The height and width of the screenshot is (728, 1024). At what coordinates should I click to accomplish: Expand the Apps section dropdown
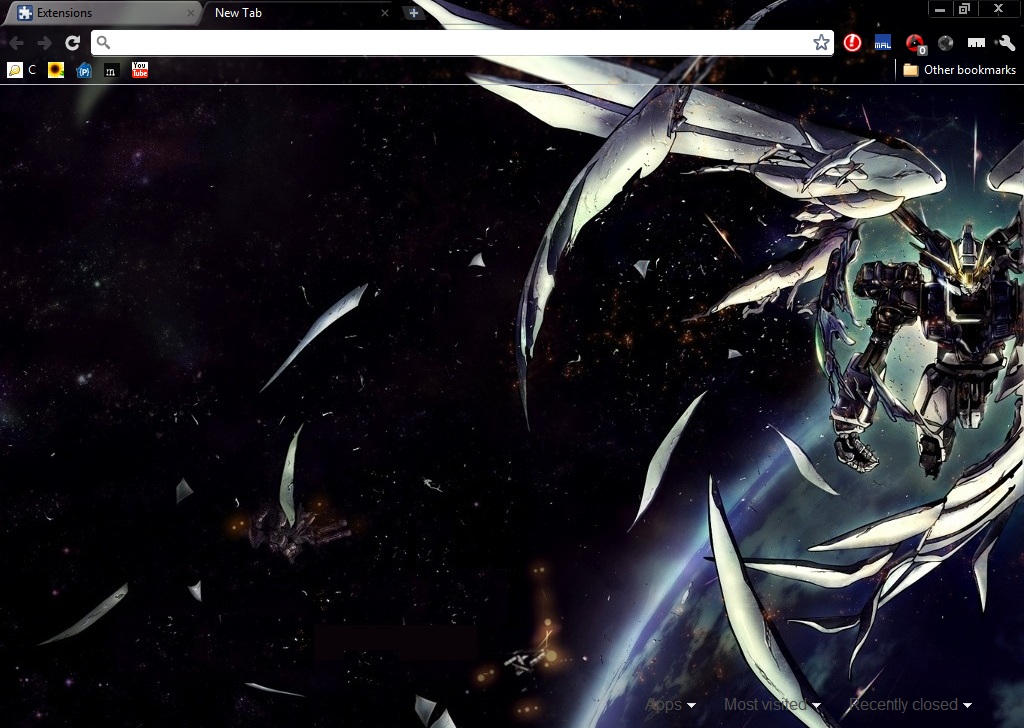tap(671, 705)
